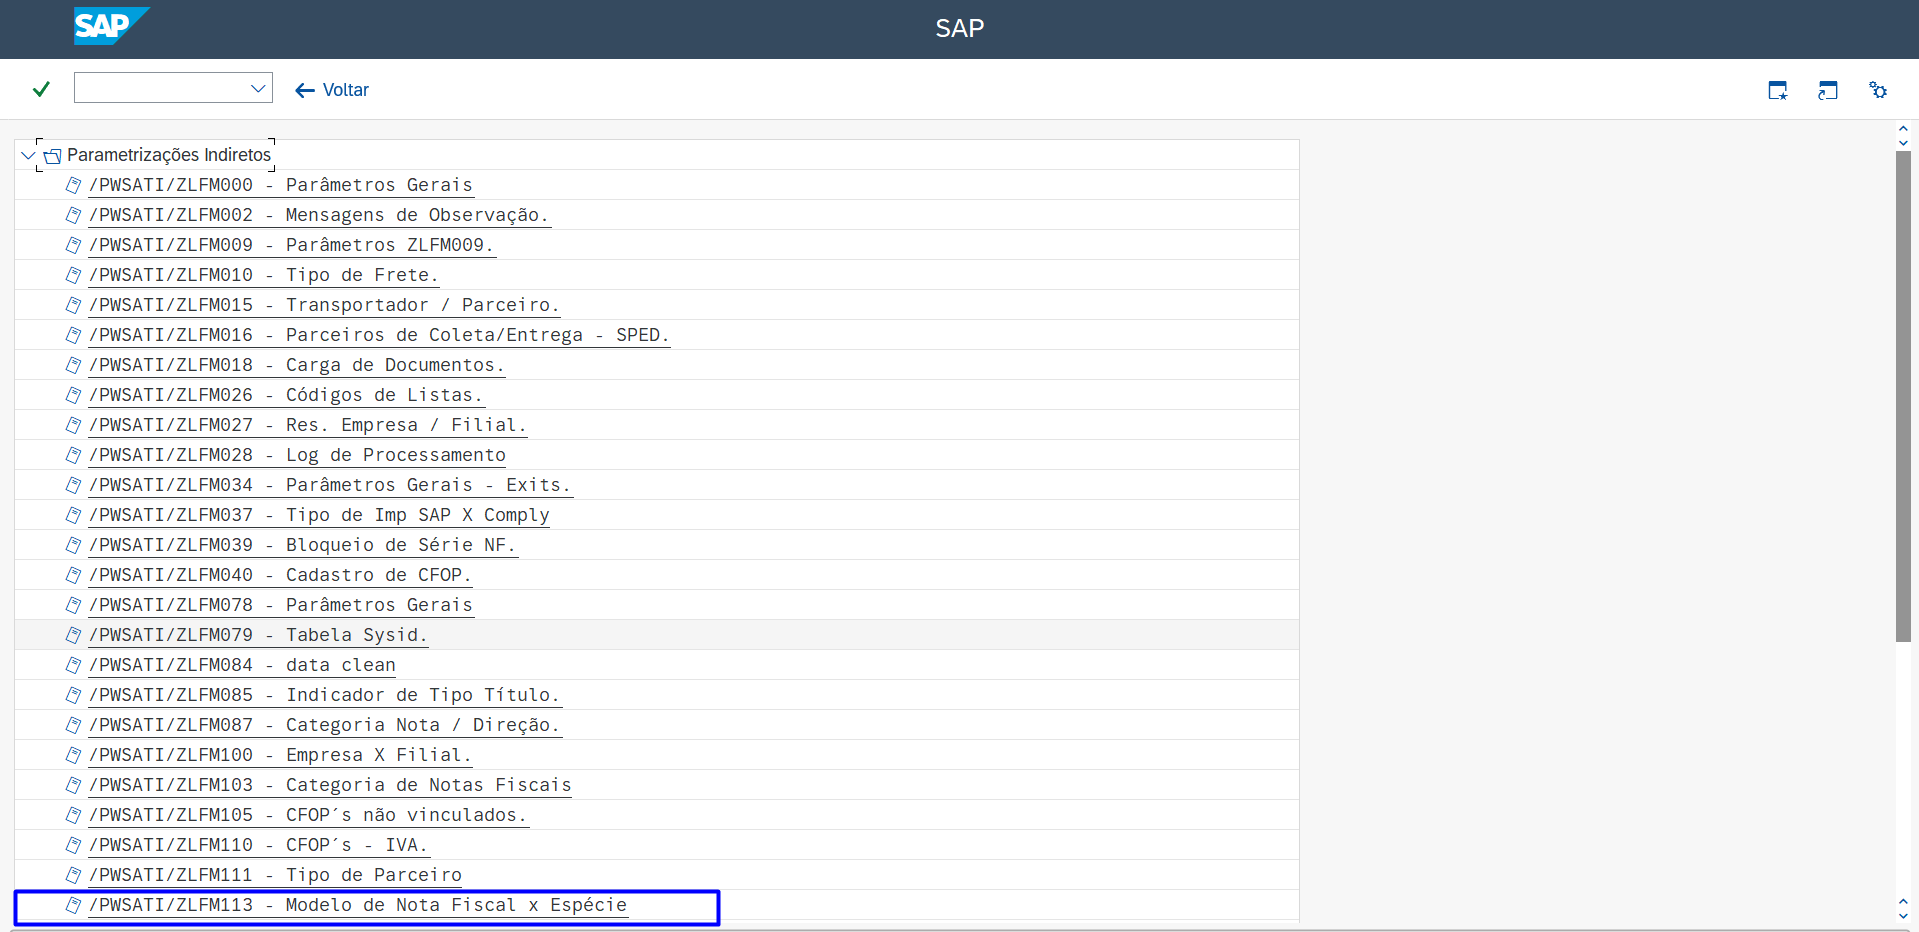This screenshot has height=932, width=1919.
Task: Click the activity icon next to ZLFM010 Tipo de Frete
Action: 73,275
